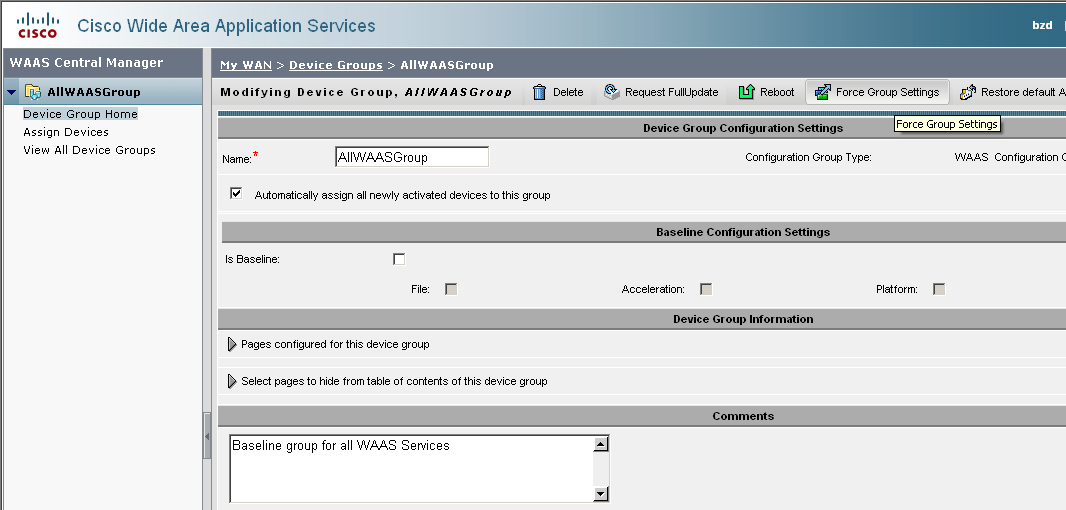Check the Is Baseline checkbox
The height and width of the screenshot is (510, 1066).
[x=399, y=259]
